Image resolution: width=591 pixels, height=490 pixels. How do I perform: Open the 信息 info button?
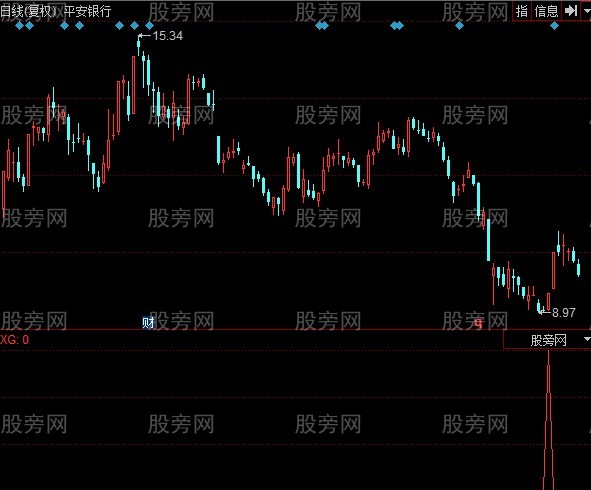tap(546, 11)
